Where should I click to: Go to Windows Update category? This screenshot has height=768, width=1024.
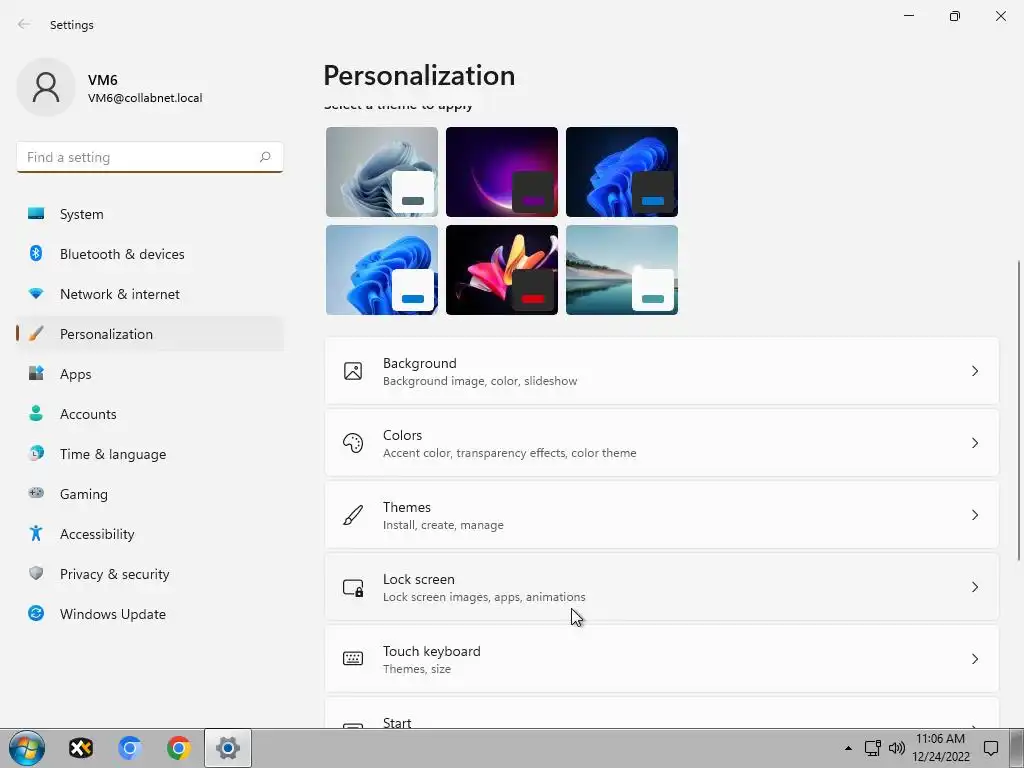click(150, 613)
